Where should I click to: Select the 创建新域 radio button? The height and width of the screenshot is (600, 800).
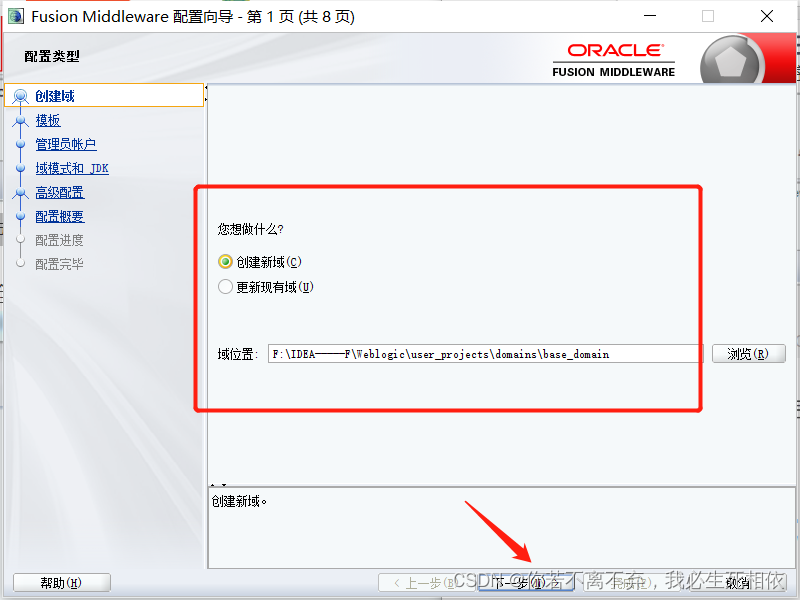[225, 262]
